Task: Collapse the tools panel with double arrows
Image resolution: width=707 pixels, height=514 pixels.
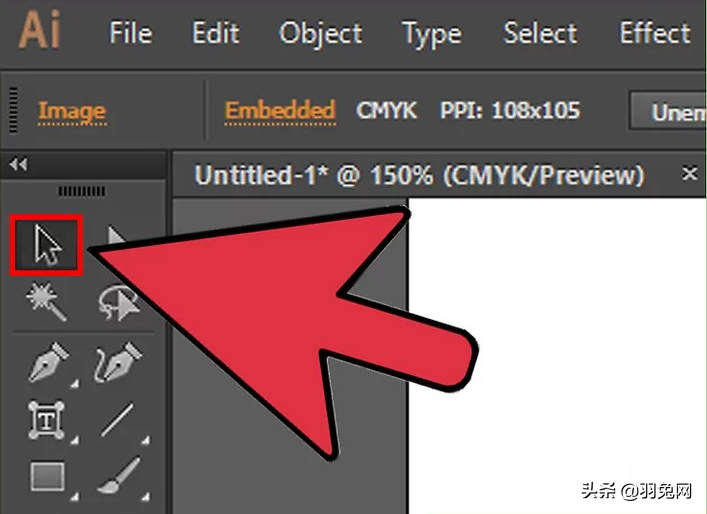Action: [18, 165]
